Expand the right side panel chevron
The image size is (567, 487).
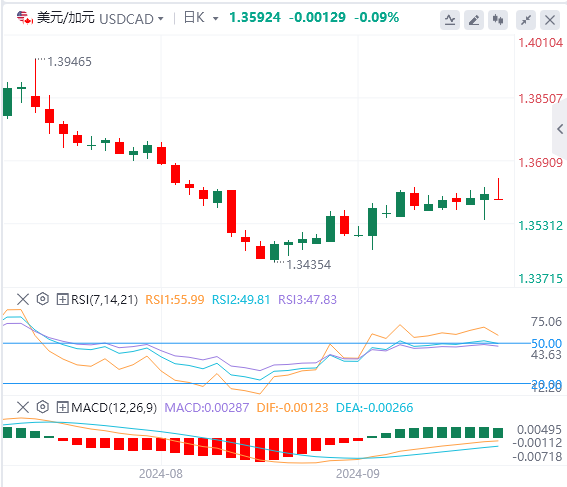coord(560,129)
